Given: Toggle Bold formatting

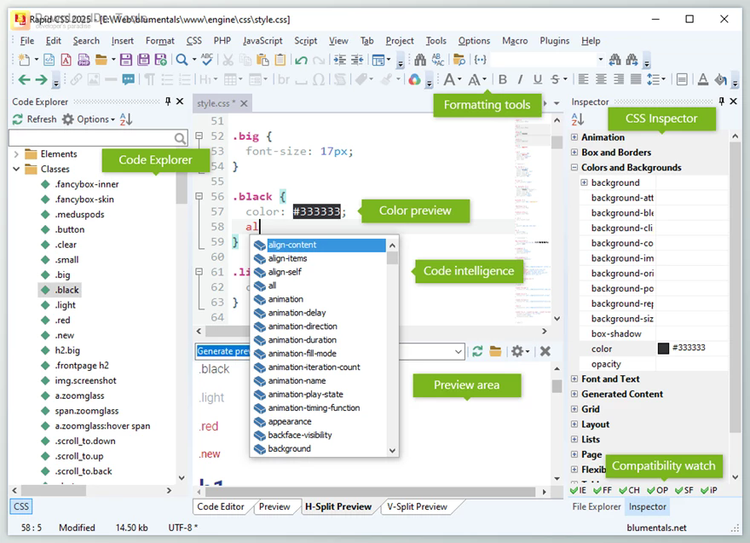Looking at the screenshot, I should [503, 79].
